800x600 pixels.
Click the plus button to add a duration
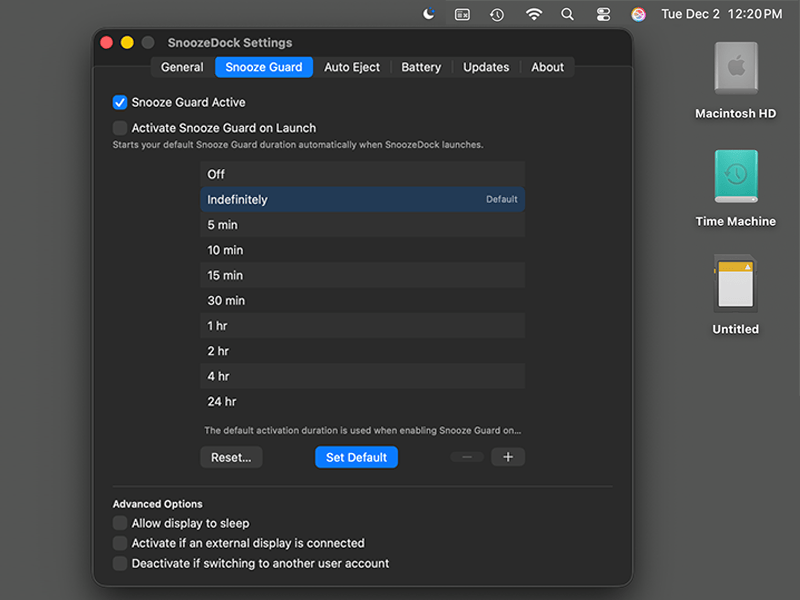508,457
